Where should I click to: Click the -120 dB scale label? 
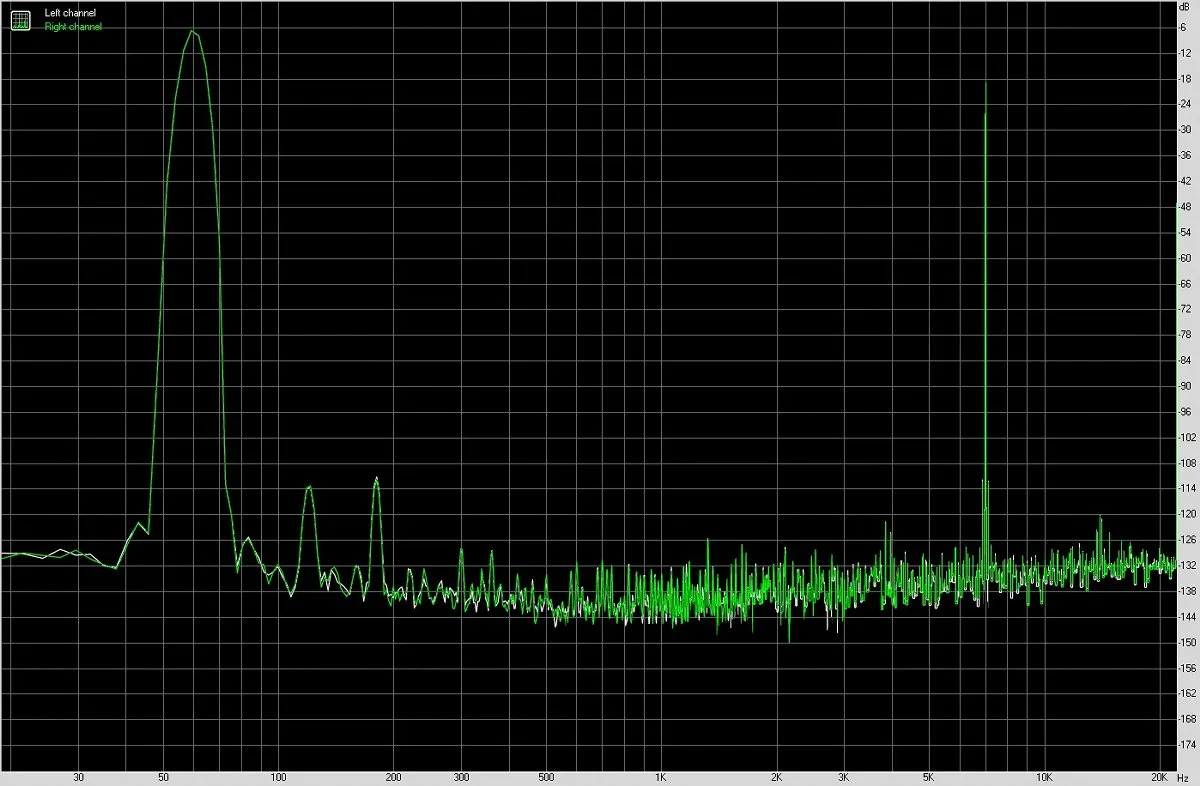click(x=1187, y=514)
